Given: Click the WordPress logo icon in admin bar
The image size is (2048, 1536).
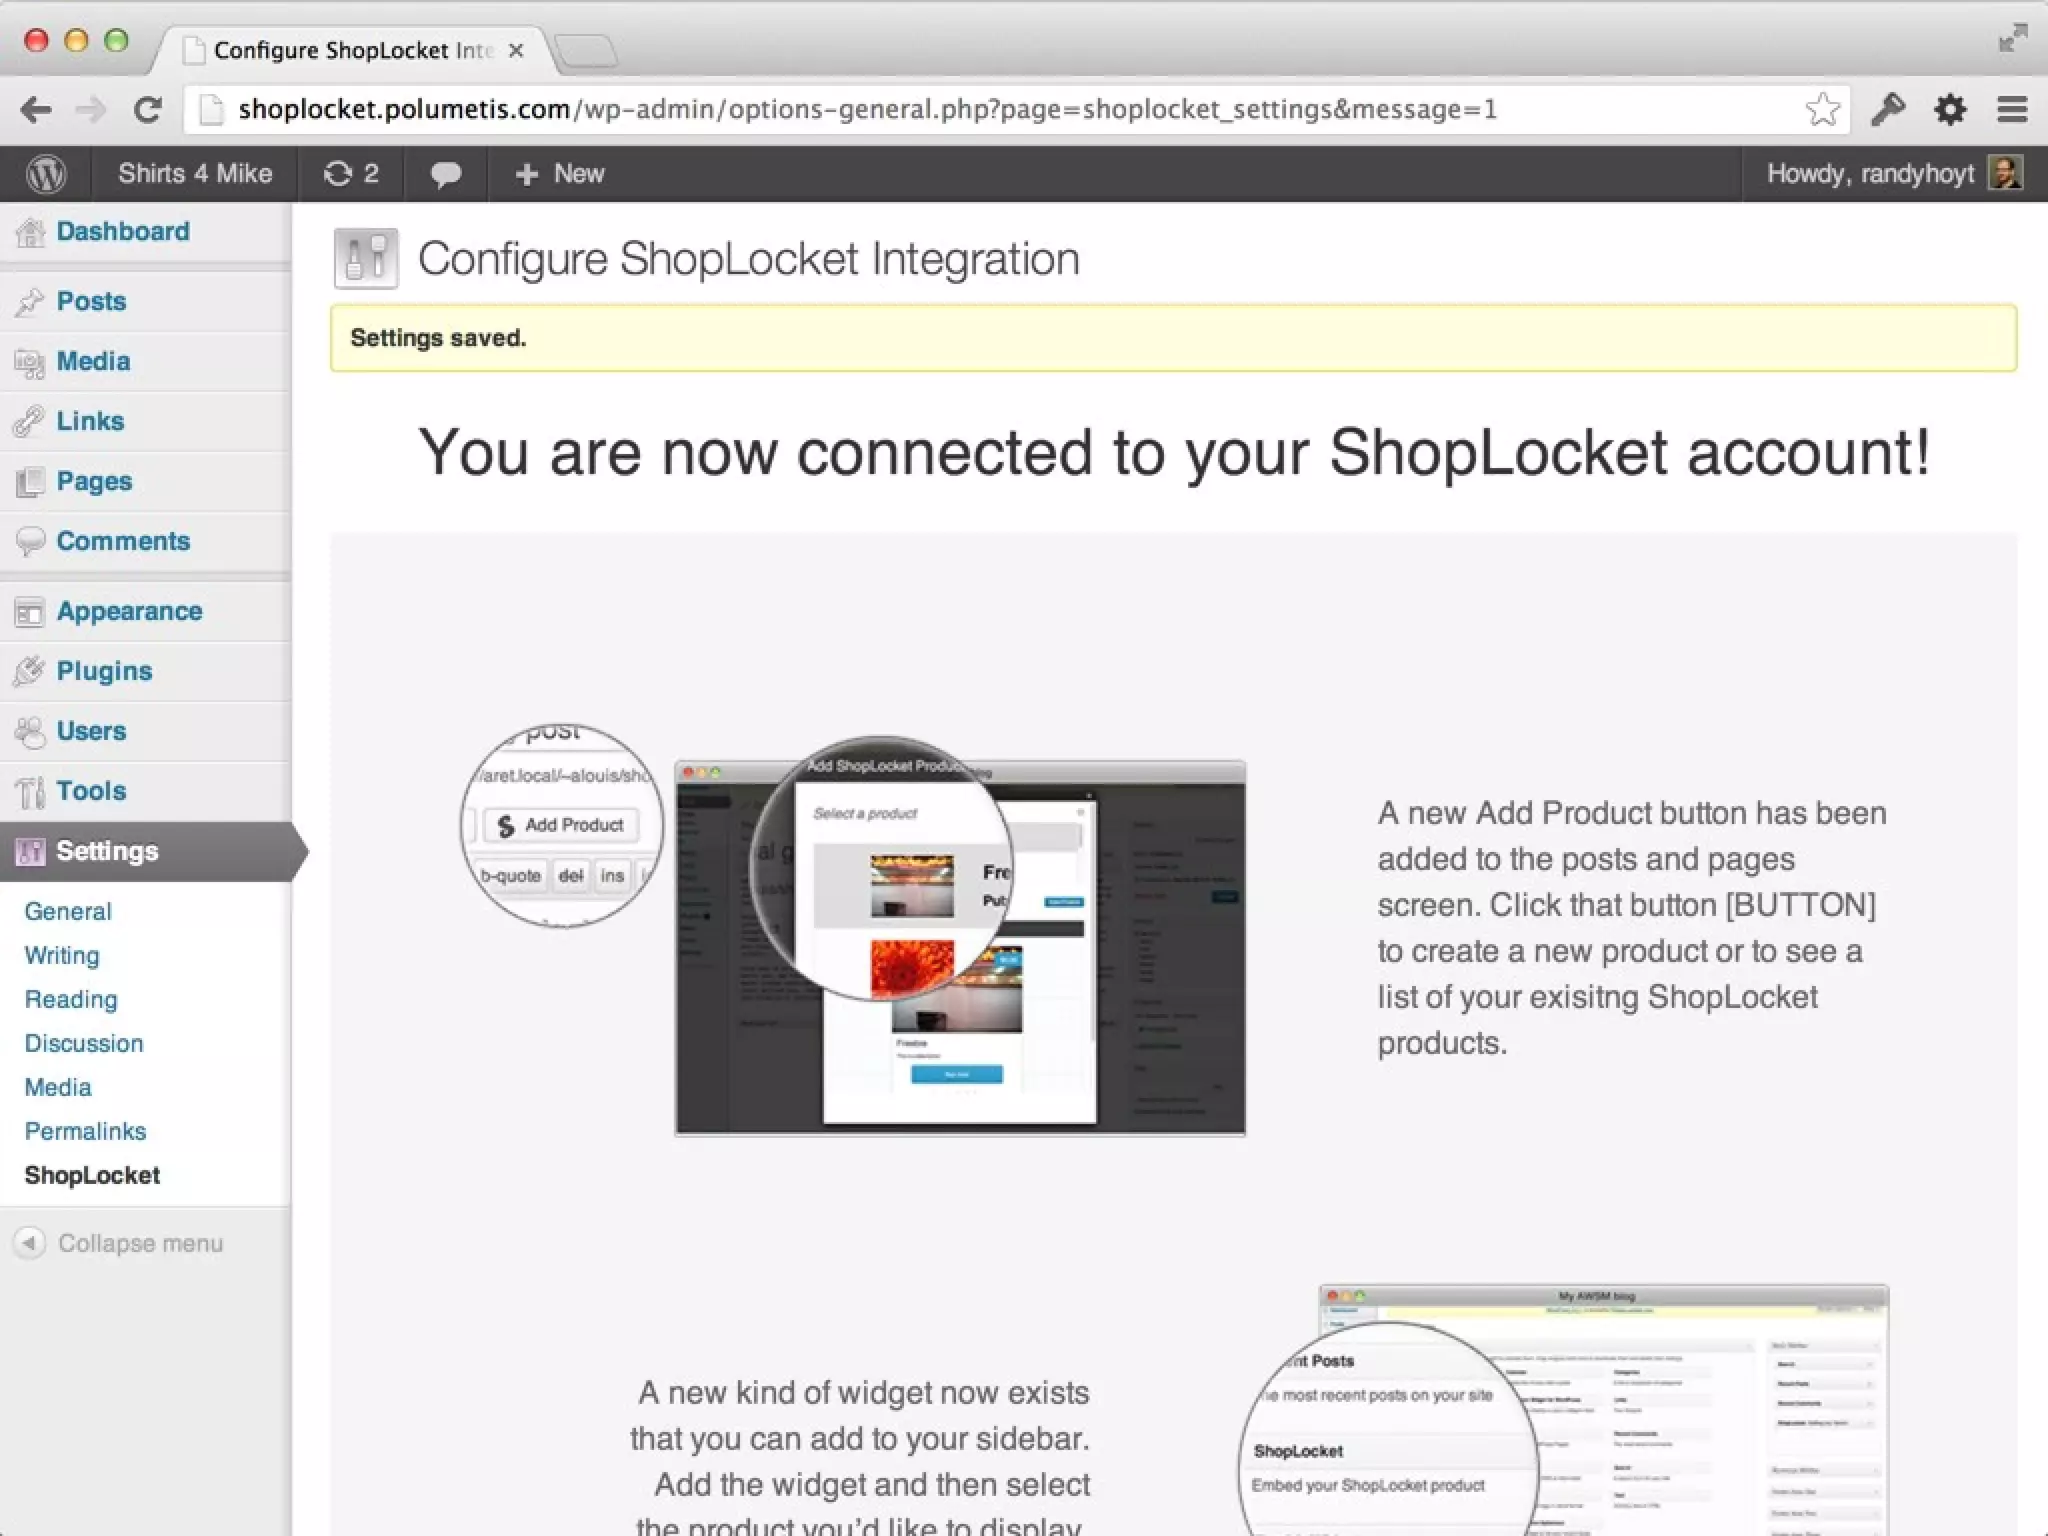Looking at the screenshot, I should [x=46, y=174].
